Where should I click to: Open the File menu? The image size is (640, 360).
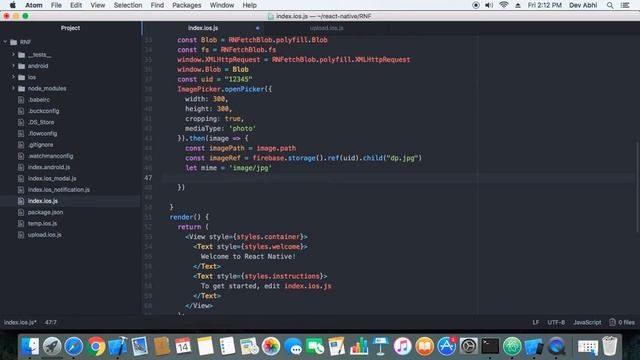tap(56, 5)
